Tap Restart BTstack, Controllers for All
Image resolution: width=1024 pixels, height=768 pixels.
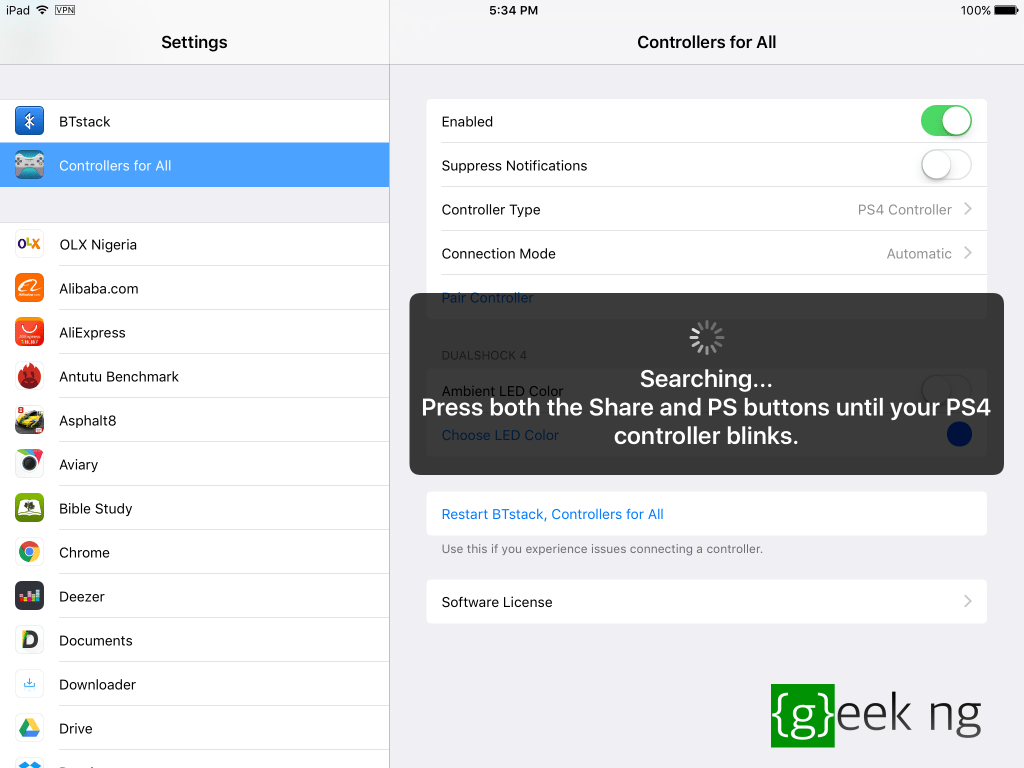click(552, 514)
